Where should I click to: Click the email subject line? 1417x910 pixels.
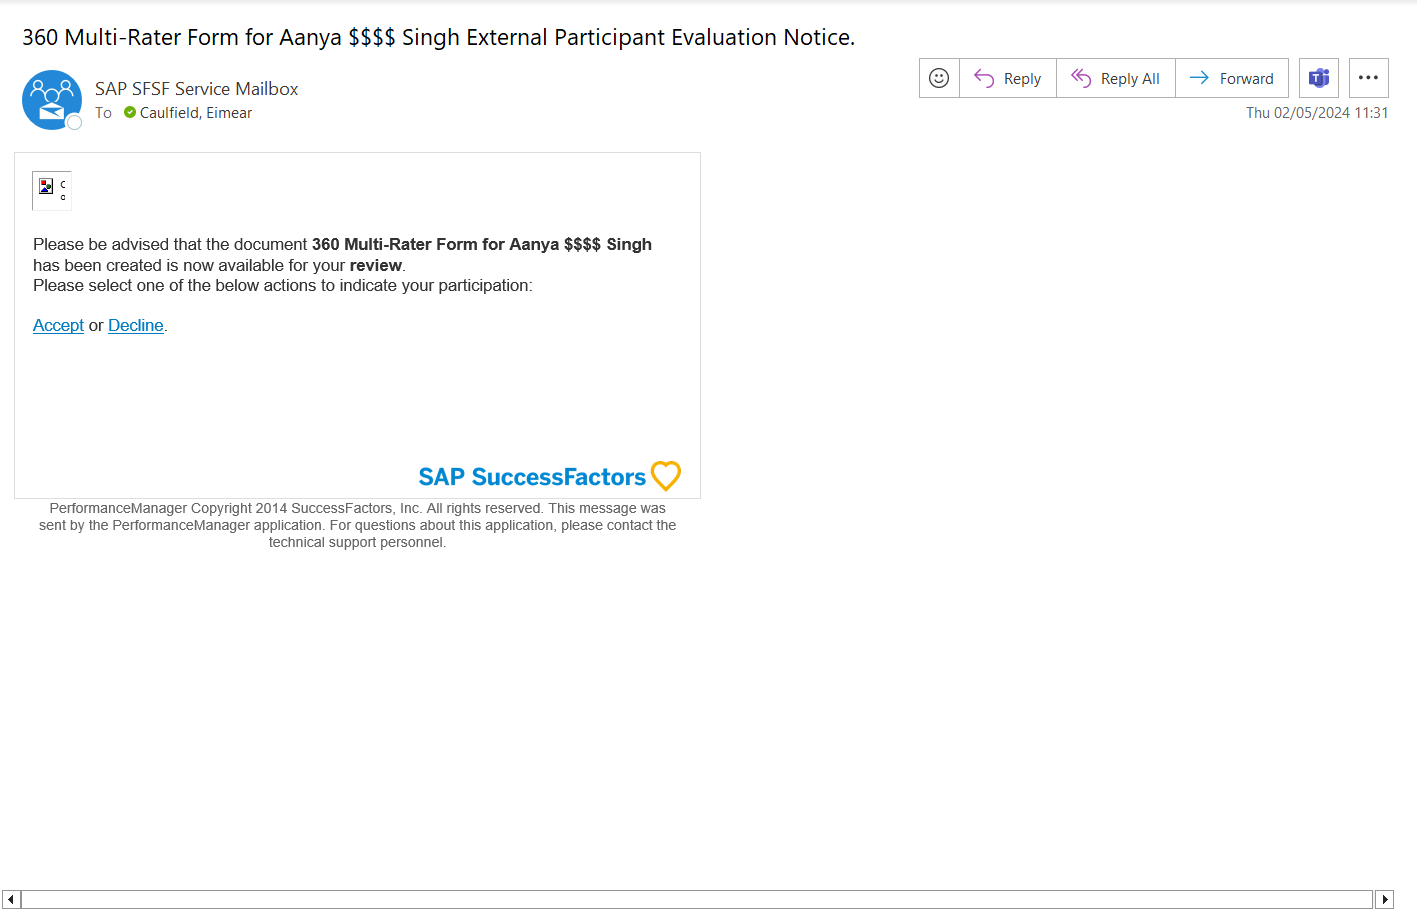[x=438, y=37]
